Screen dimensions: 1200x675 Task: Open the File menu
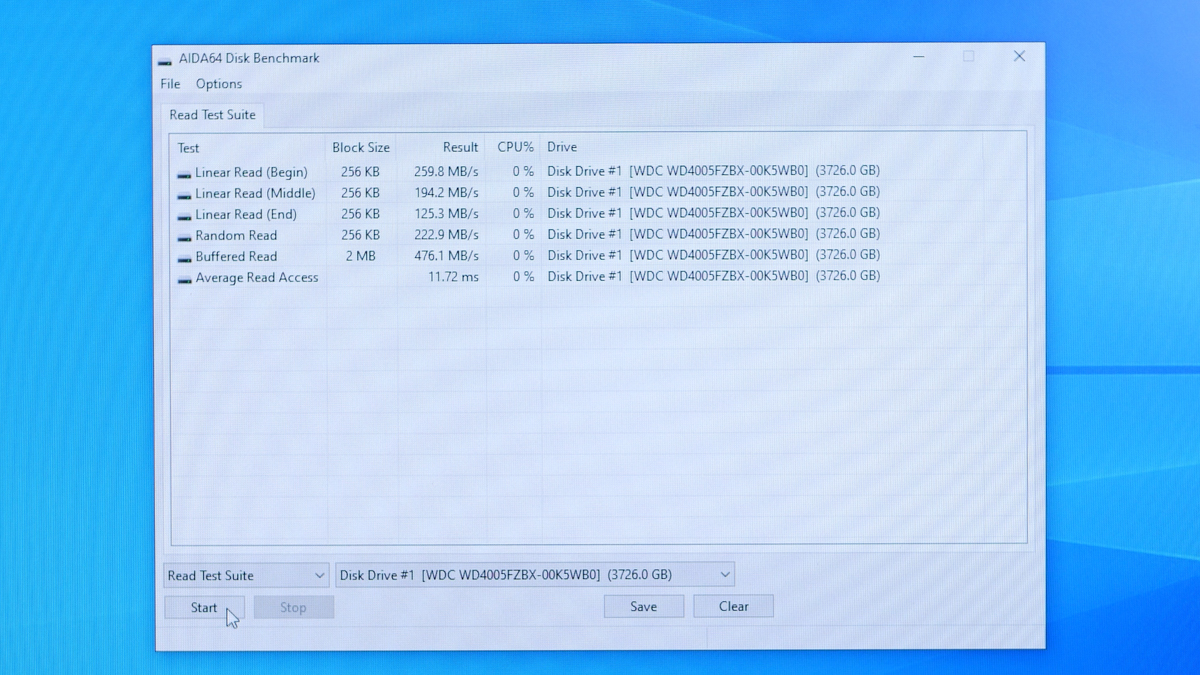point(170,84)
